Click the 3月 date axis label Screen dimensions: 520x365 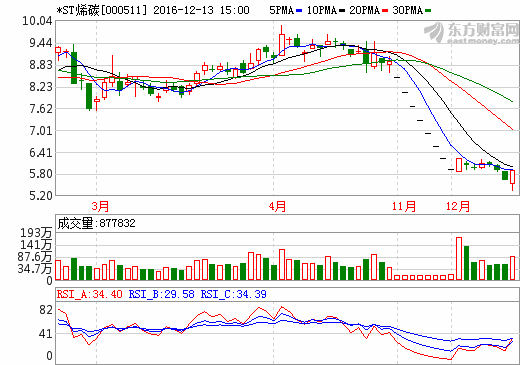point(100,206)
